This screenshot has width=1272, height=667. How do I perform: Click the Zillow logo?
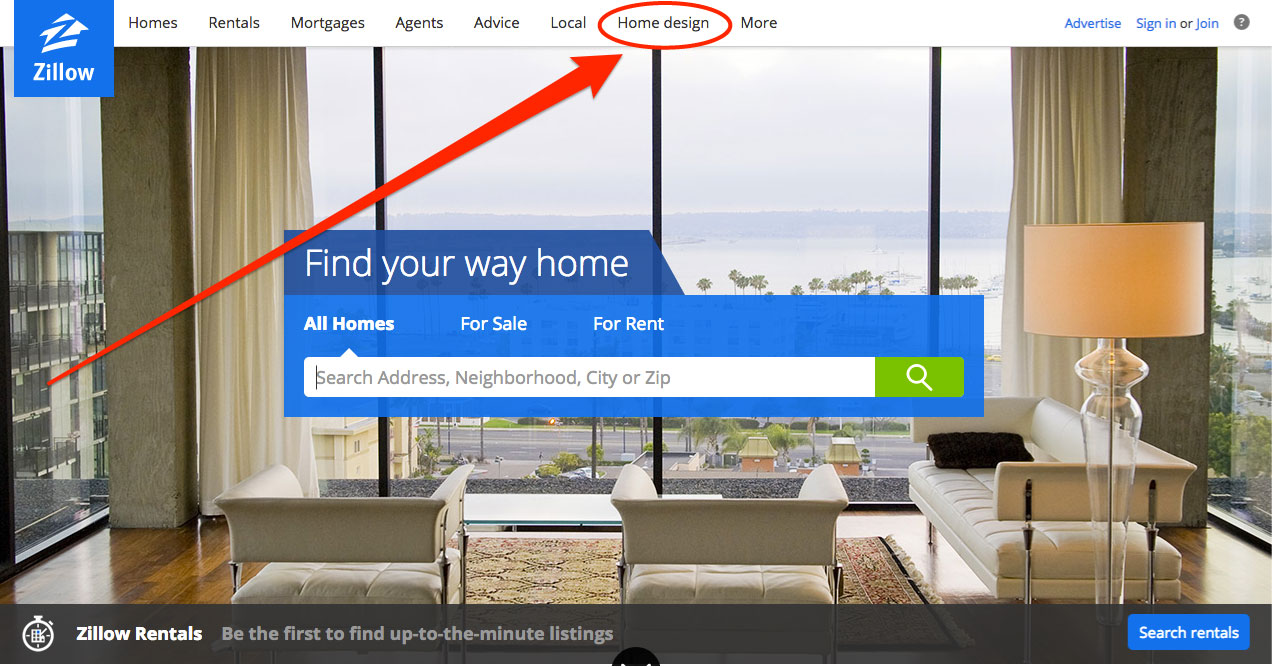[x=64, y=48]
